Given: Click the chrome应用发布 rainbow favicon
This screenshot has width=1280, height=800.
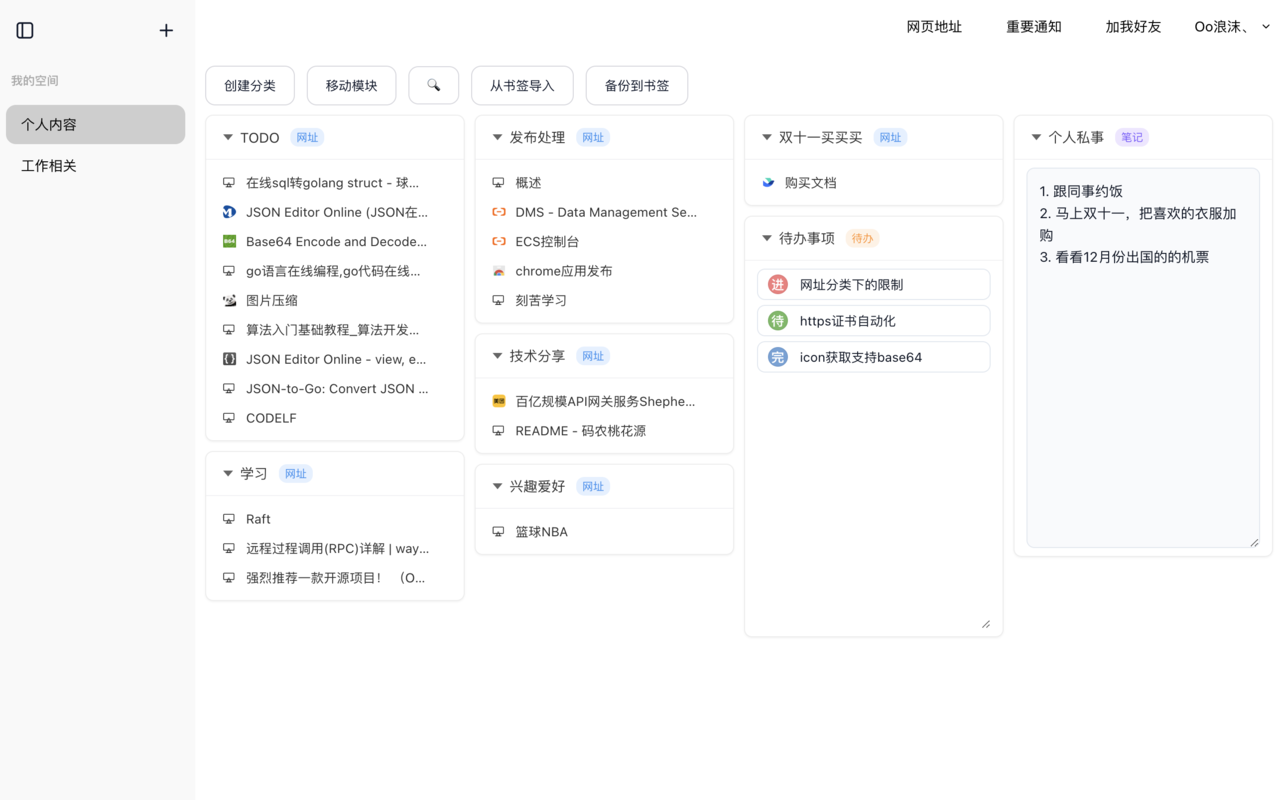Looking at the screenshot, I should [x=499, y=271].
